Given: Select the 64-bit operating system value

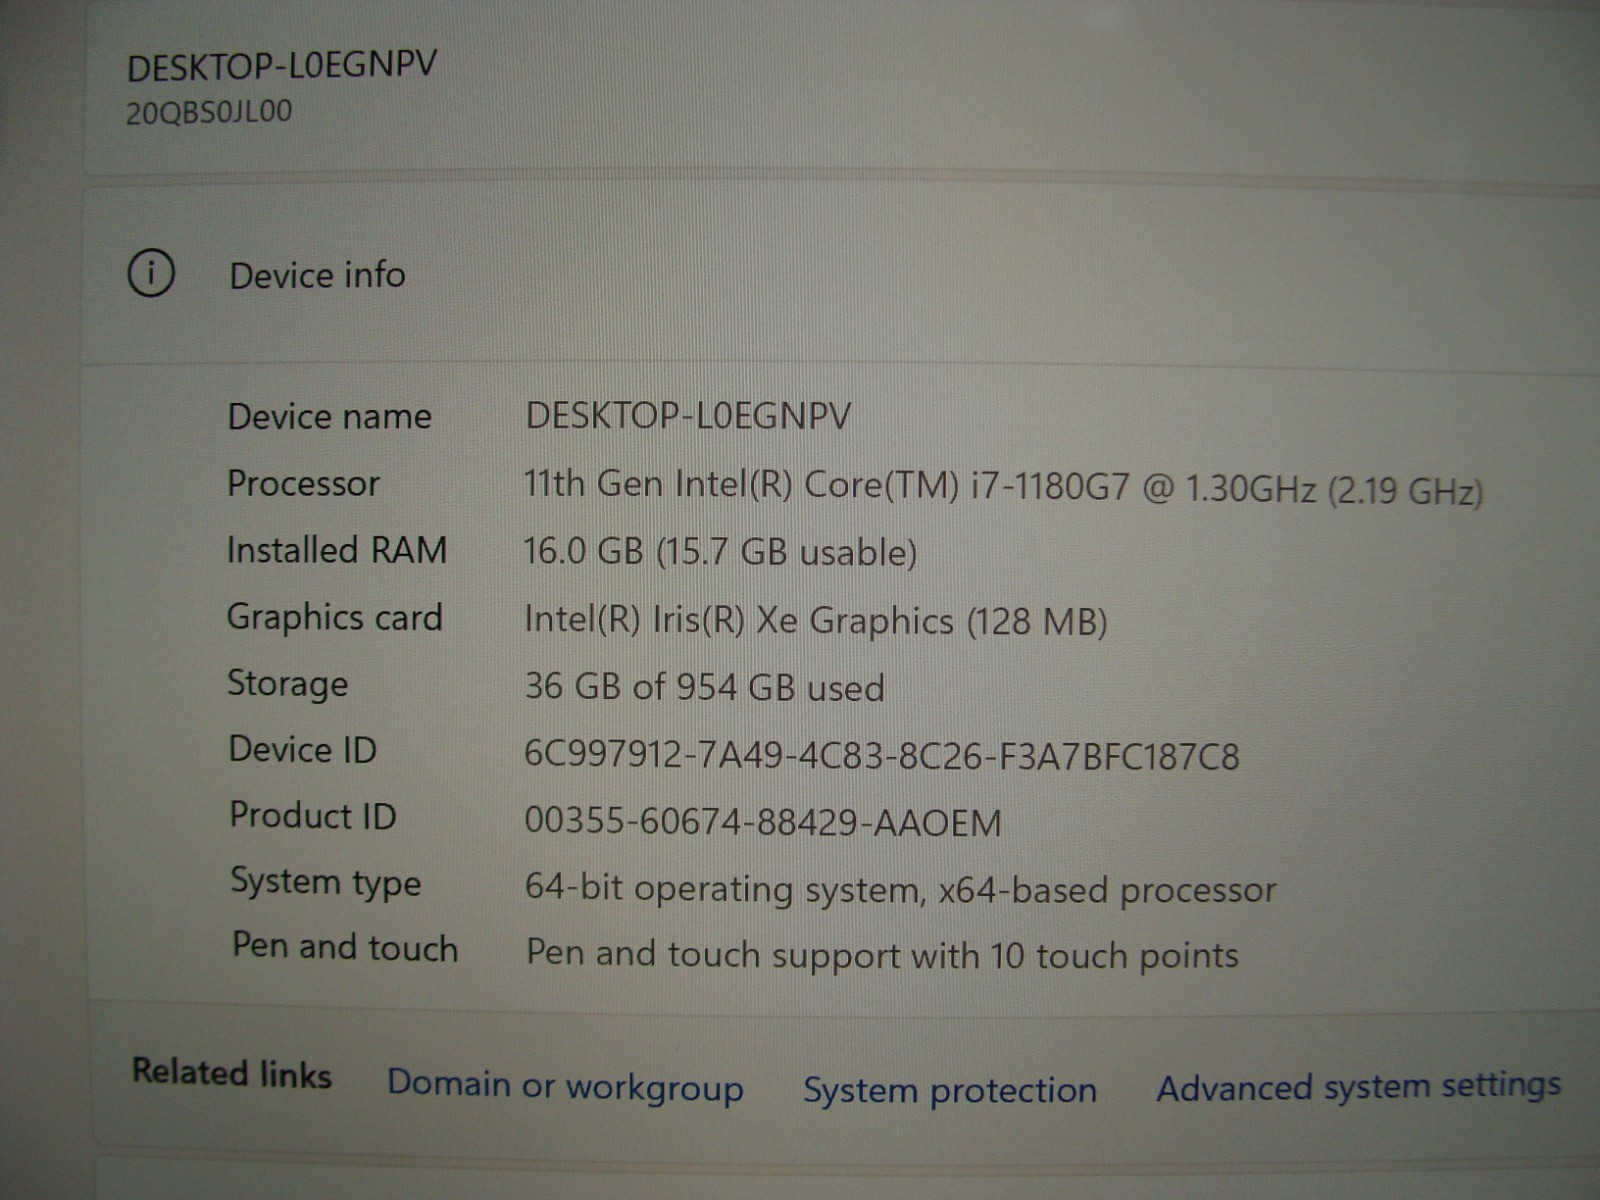Looking at the screenshot, I should (901, 890).
